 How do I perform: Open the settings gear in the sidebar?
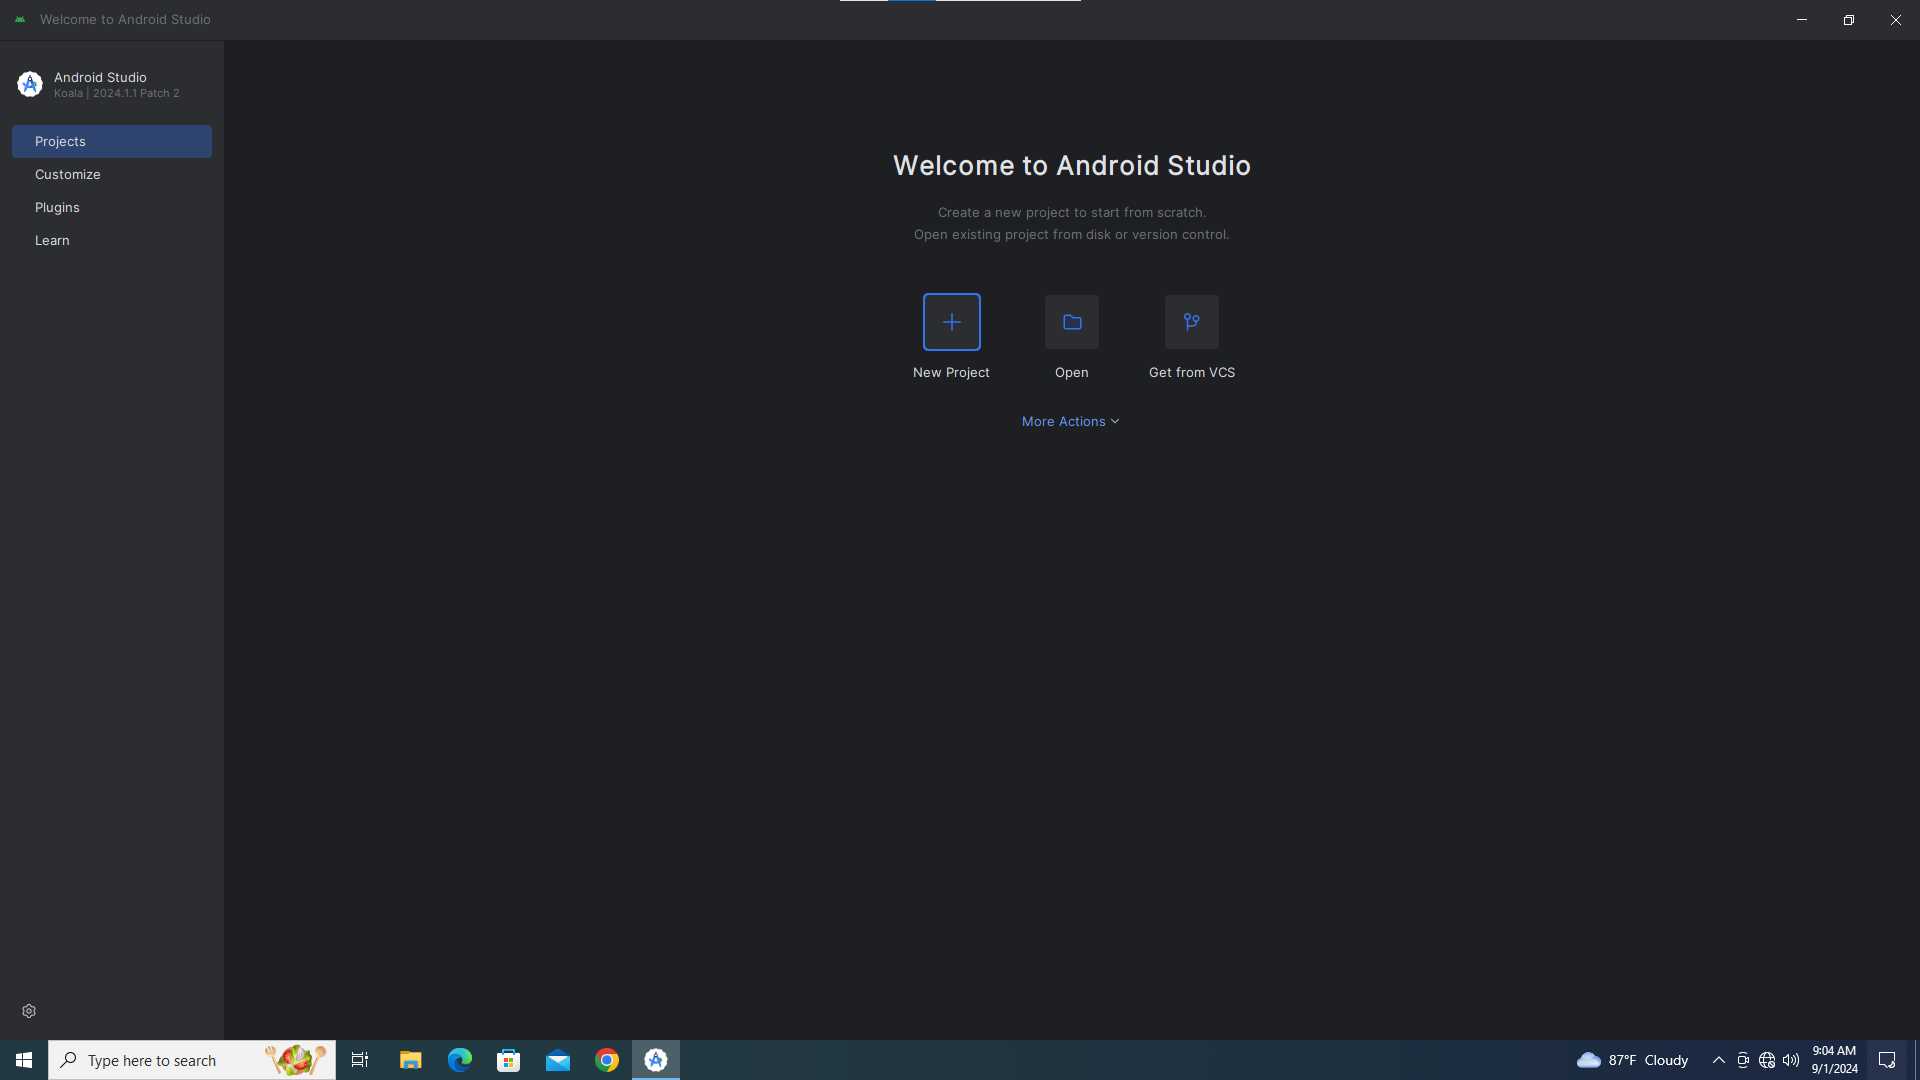coord(29,1011)
